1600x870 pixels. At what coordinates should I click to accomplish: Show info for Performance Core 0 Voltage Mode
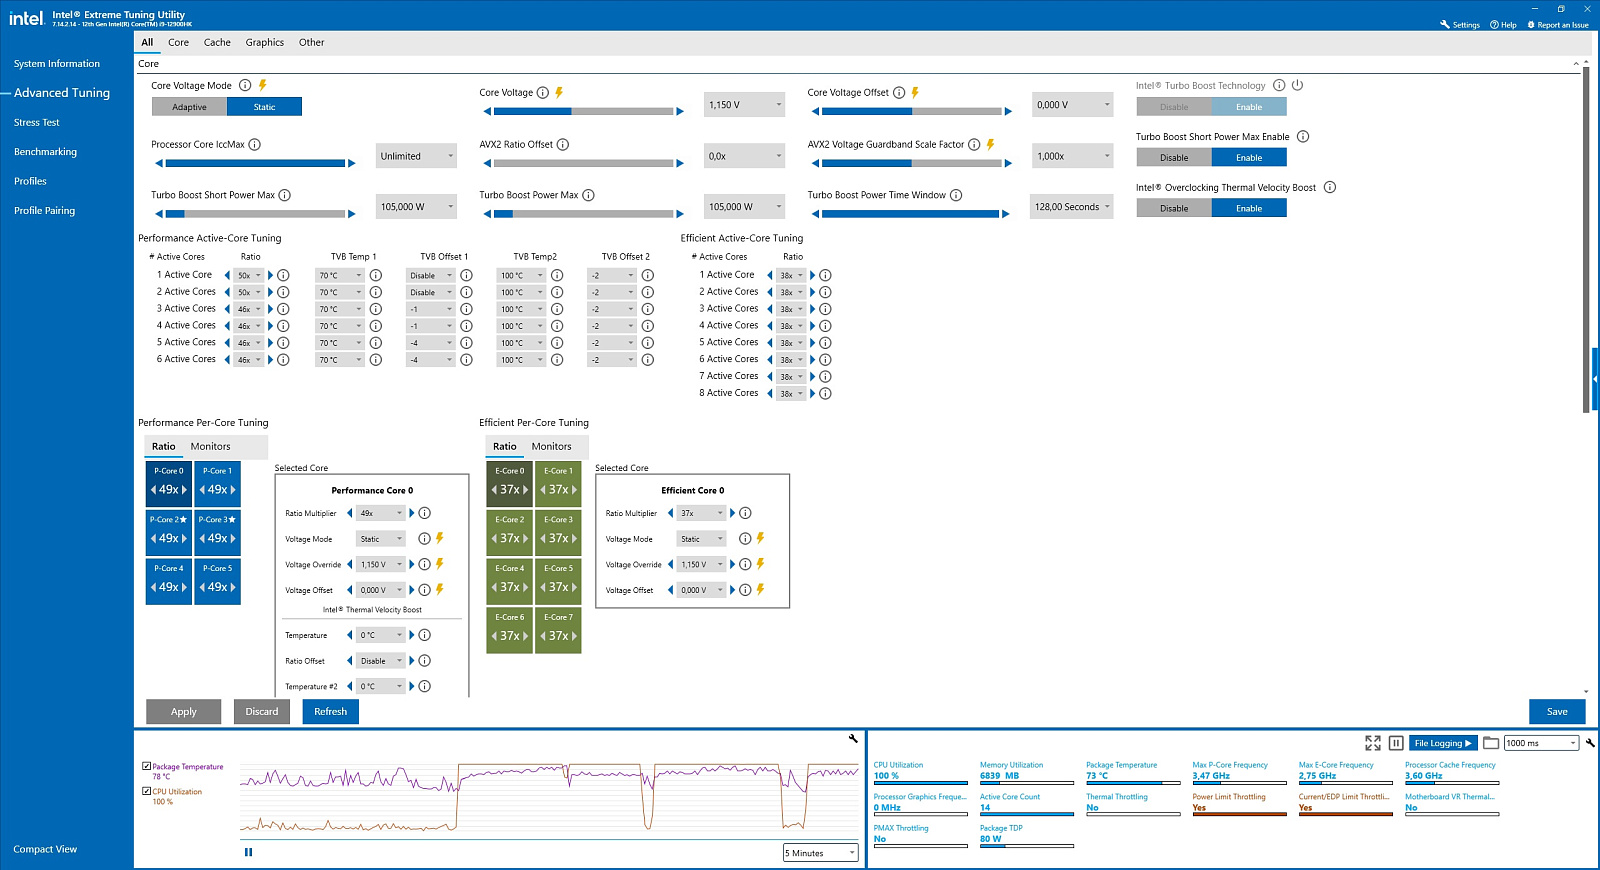coord(424,539)
